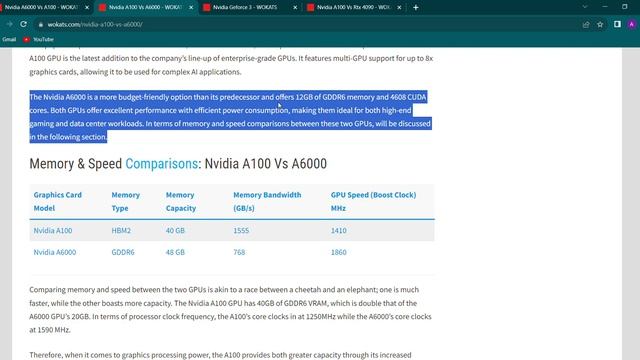The height and width of the screenshot is (360, 640).
Task: Click the Nvidia A100 table cell
Action: [53, 230]
